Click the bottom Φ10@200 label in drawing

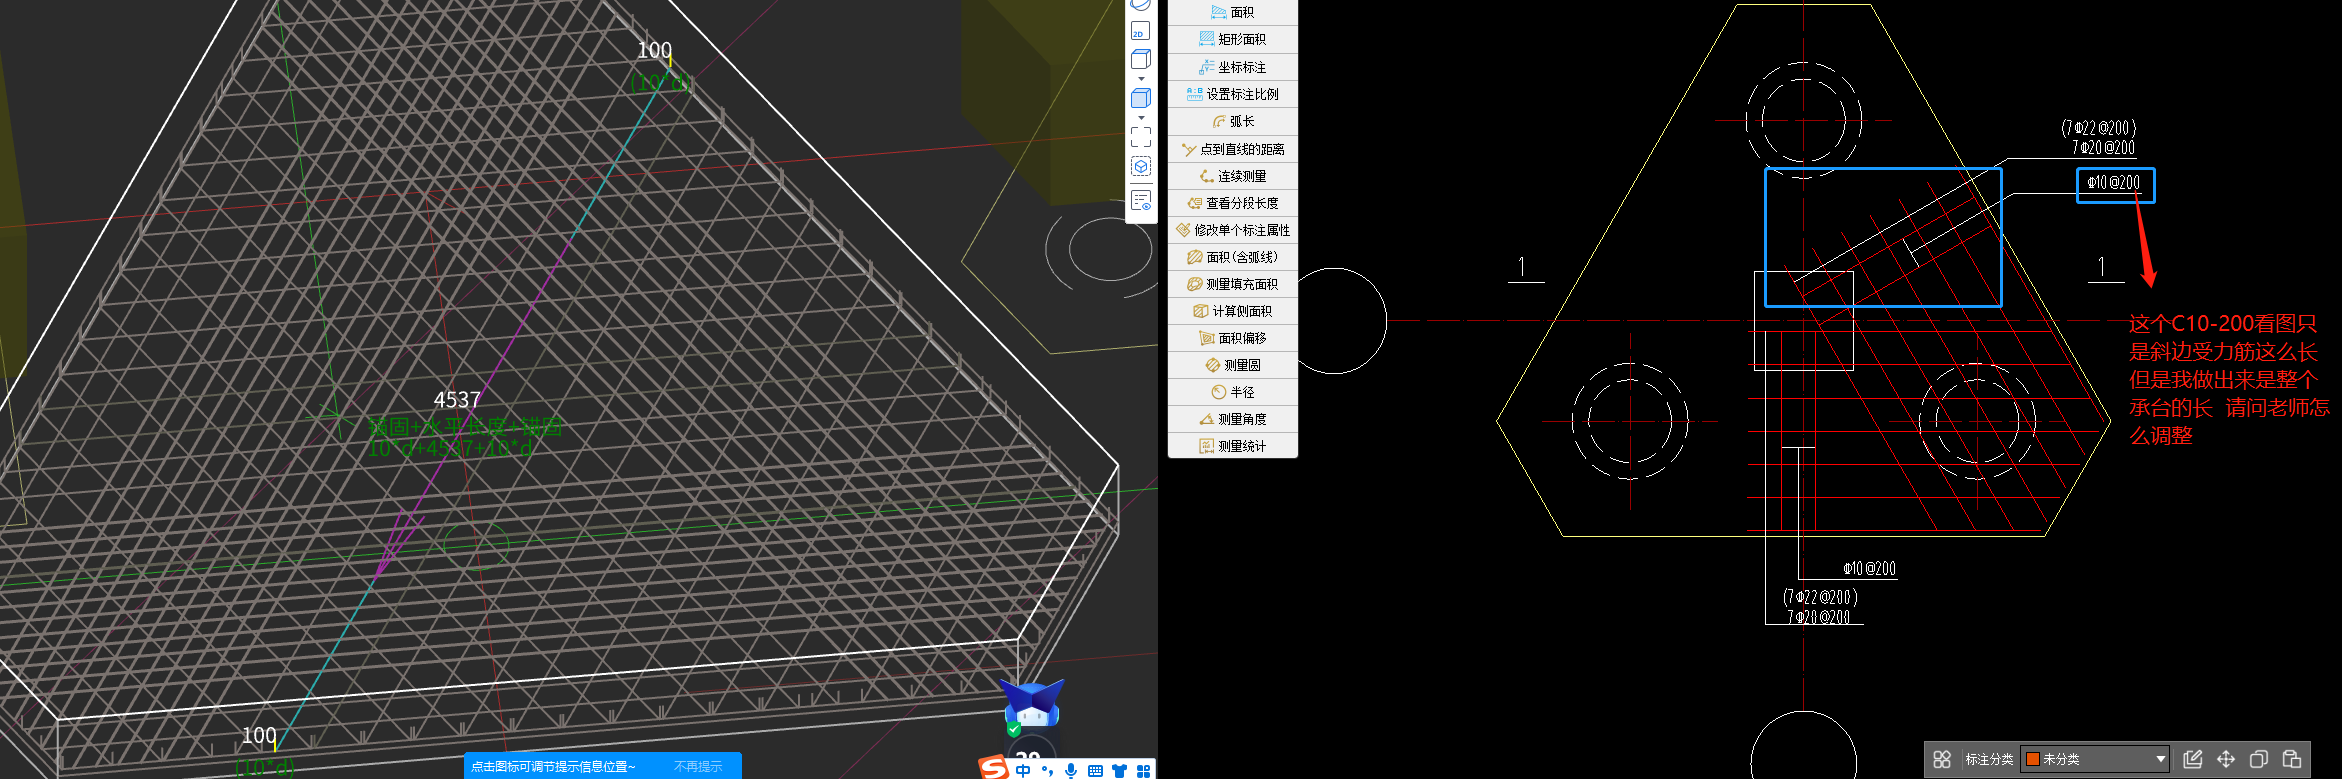click(x=1870, y=569)
